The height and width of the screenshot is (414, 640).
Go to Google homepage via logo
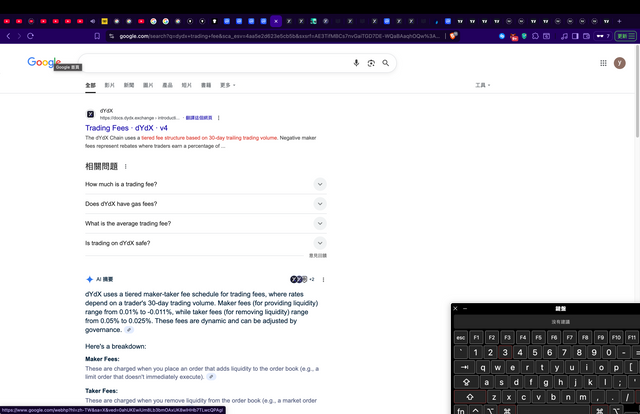(44, 62)
